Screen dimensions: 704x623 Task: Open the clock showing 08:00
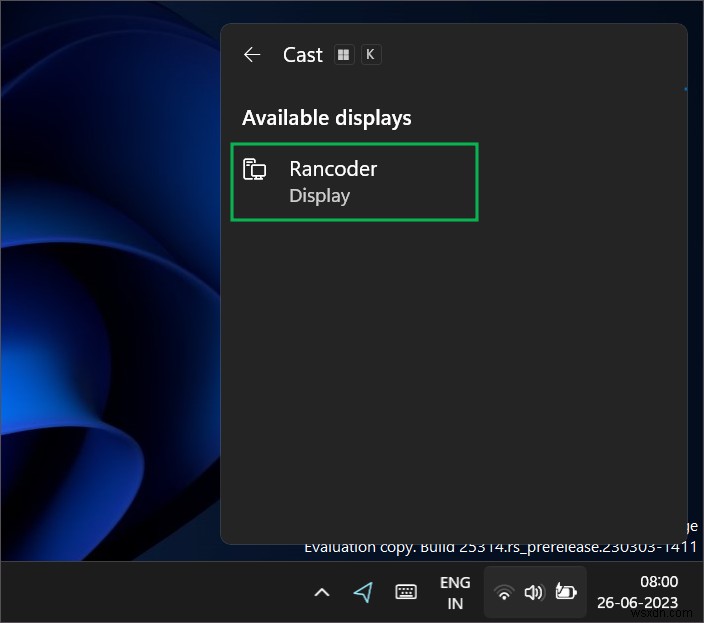(659, 582)
